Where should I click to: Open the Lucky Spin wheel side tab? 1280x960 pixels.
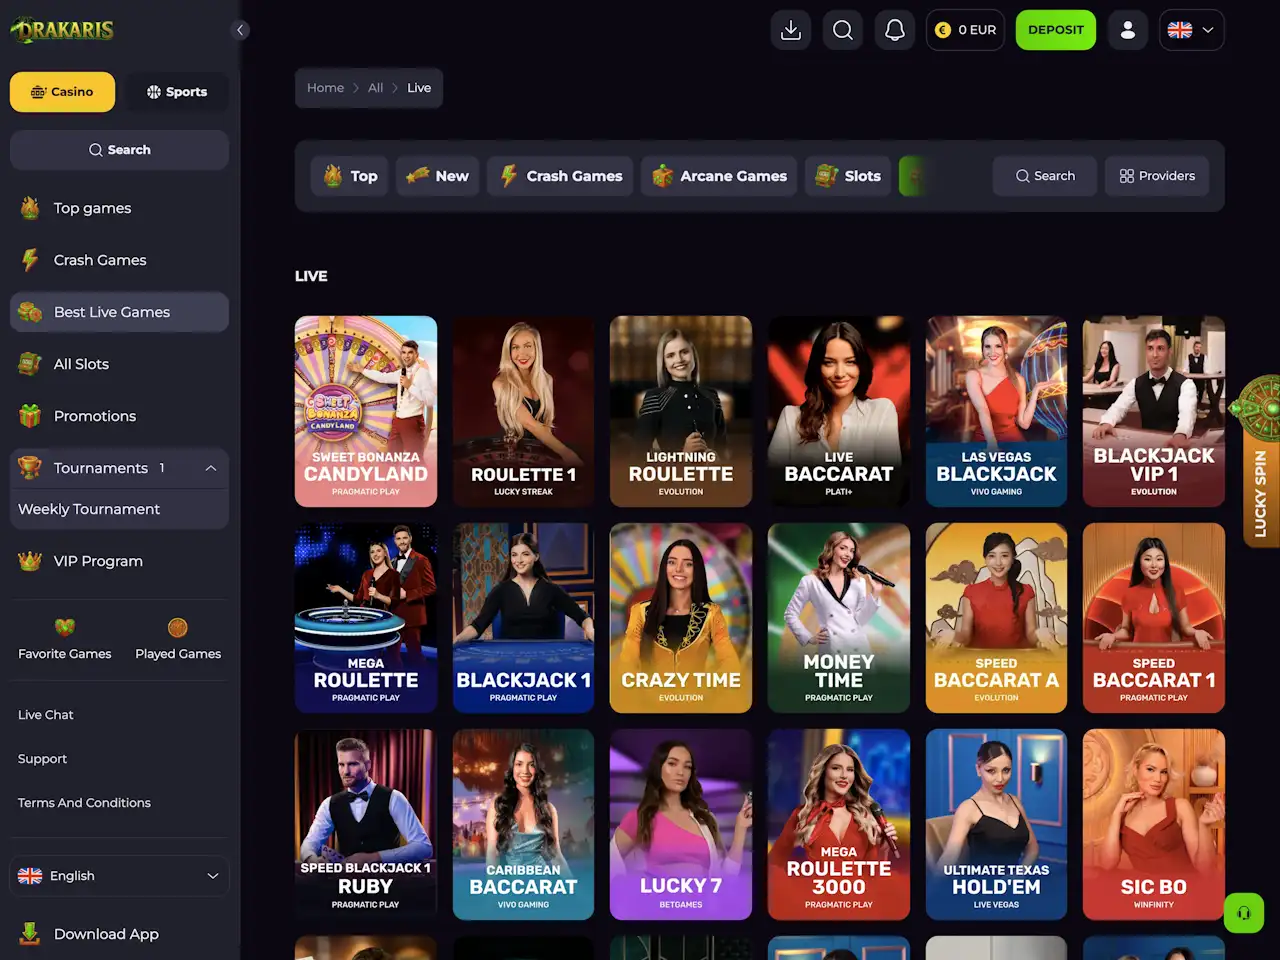pyautogui.click(x=1259, y=462)
